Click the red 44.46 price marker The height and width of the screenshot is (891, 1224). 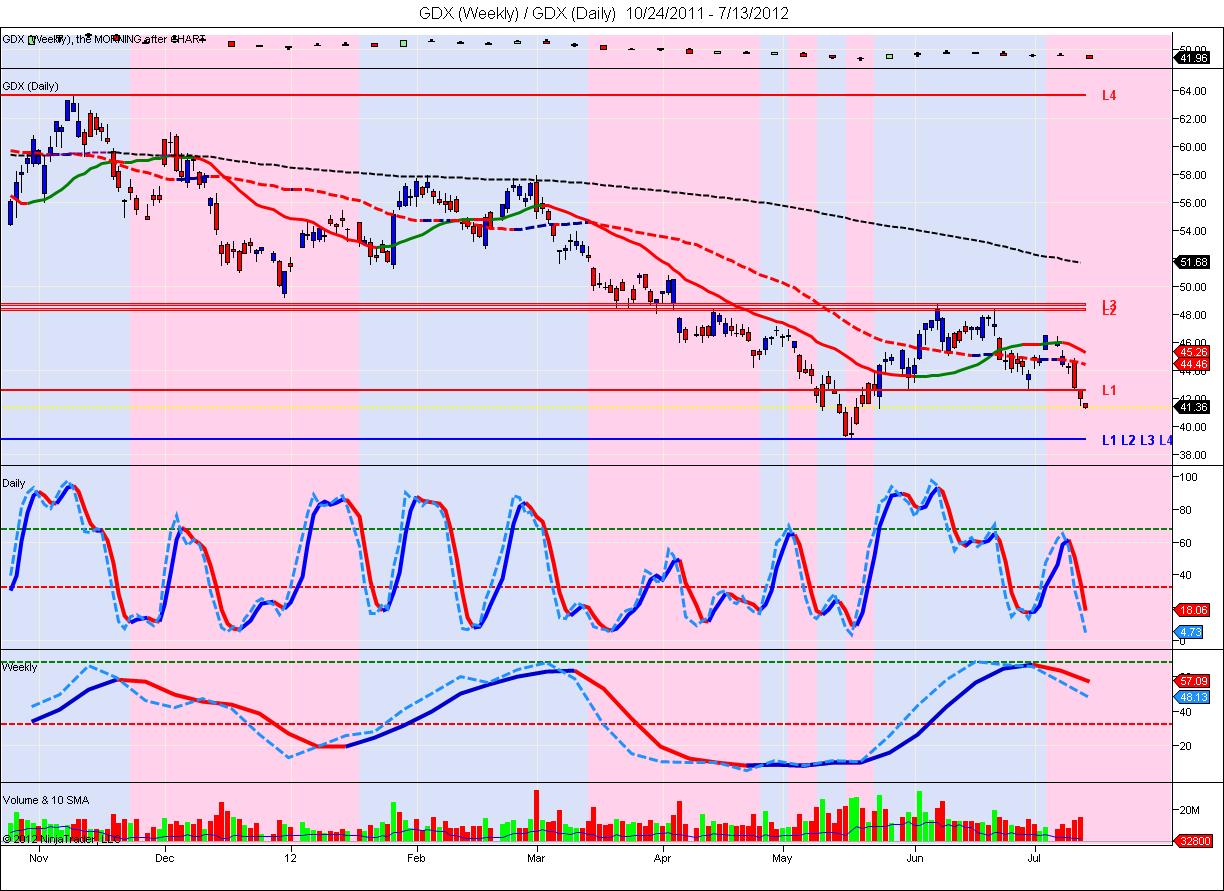[x=1194, y=364]
